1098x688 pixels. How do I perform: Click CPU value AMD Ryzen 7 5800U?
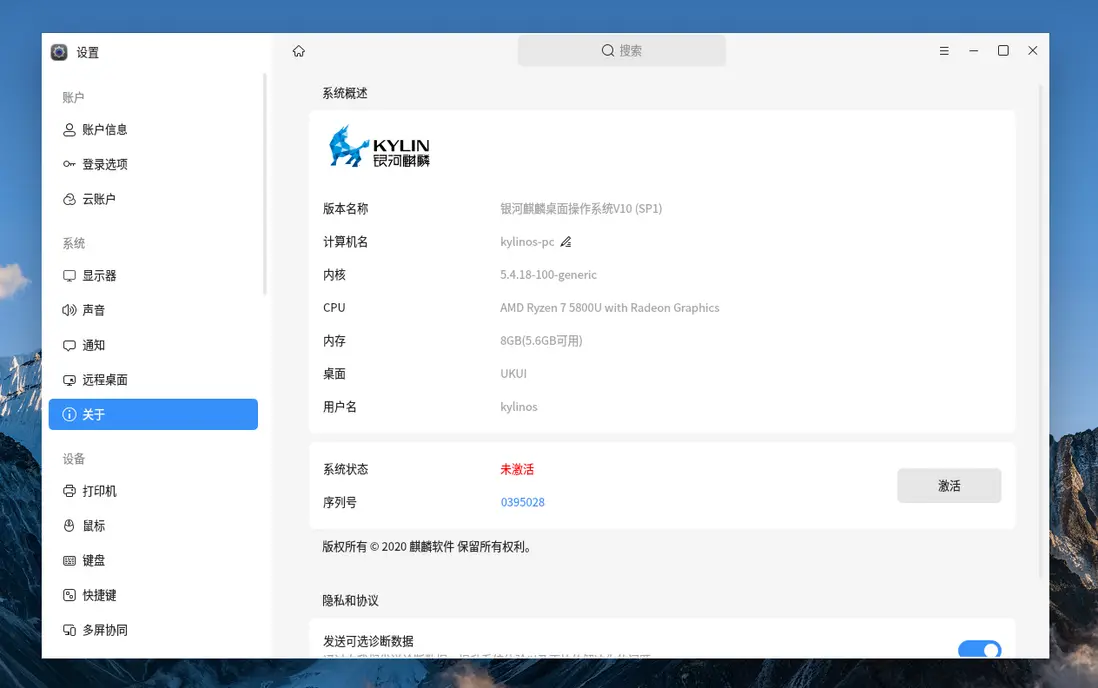609,308
